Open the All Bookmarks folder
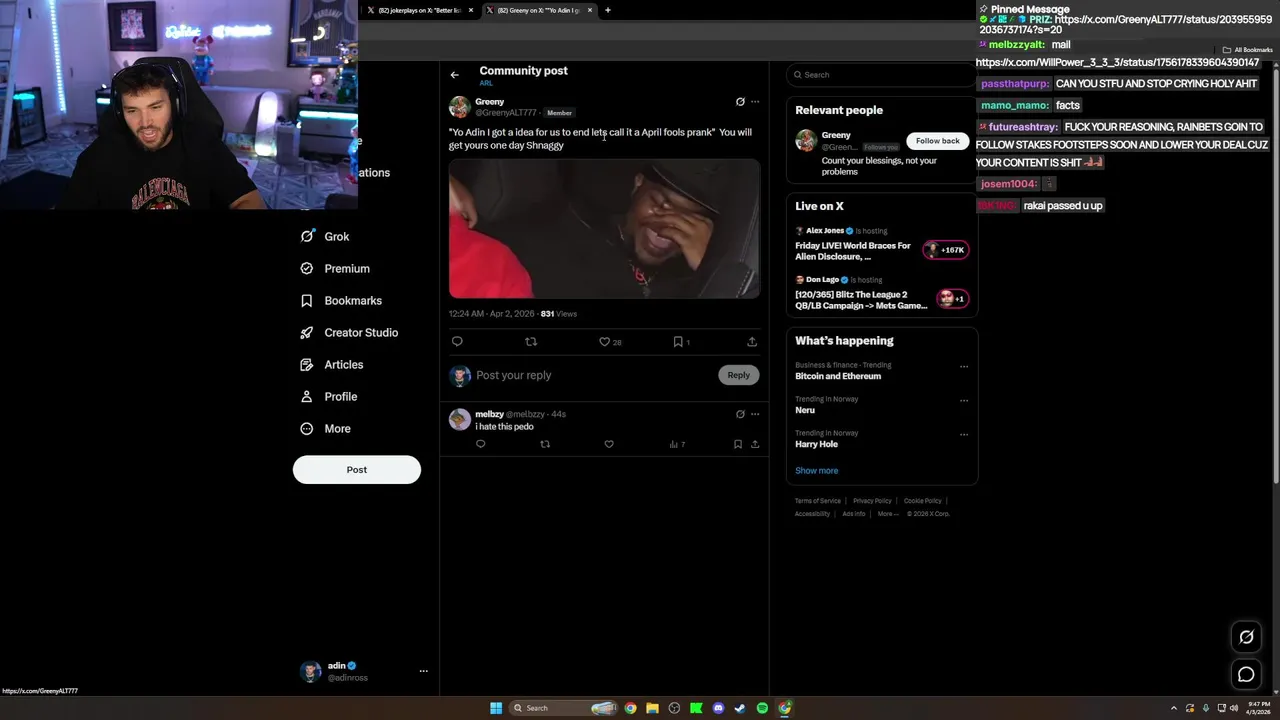The height and width of the screenshot is (720, 1280). 1248,50
